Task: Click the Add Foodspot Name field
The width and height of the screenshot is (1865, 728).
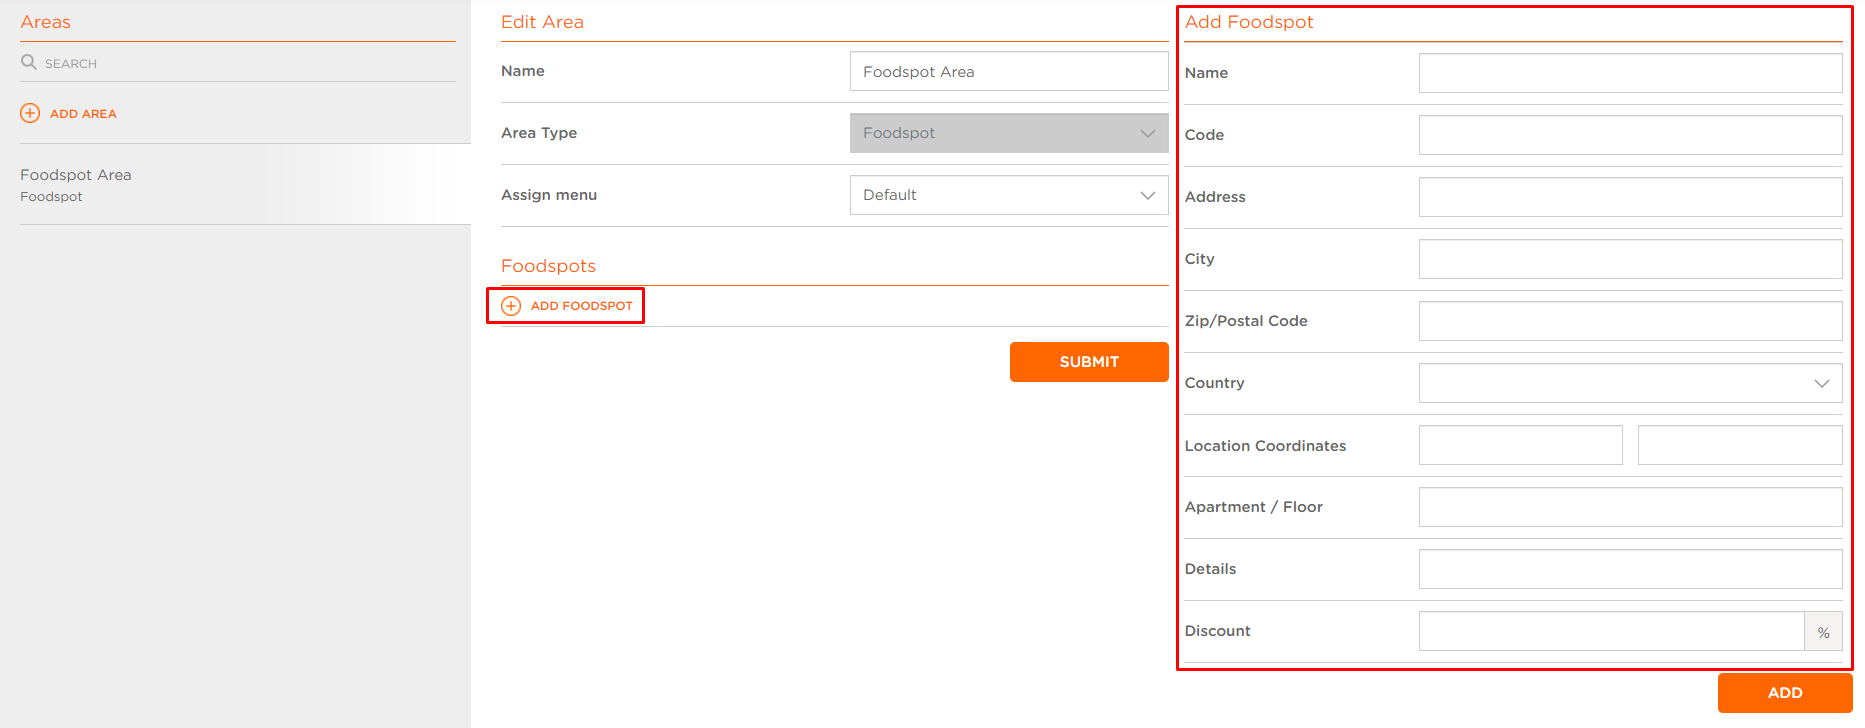Action: tap(1630, 73)
